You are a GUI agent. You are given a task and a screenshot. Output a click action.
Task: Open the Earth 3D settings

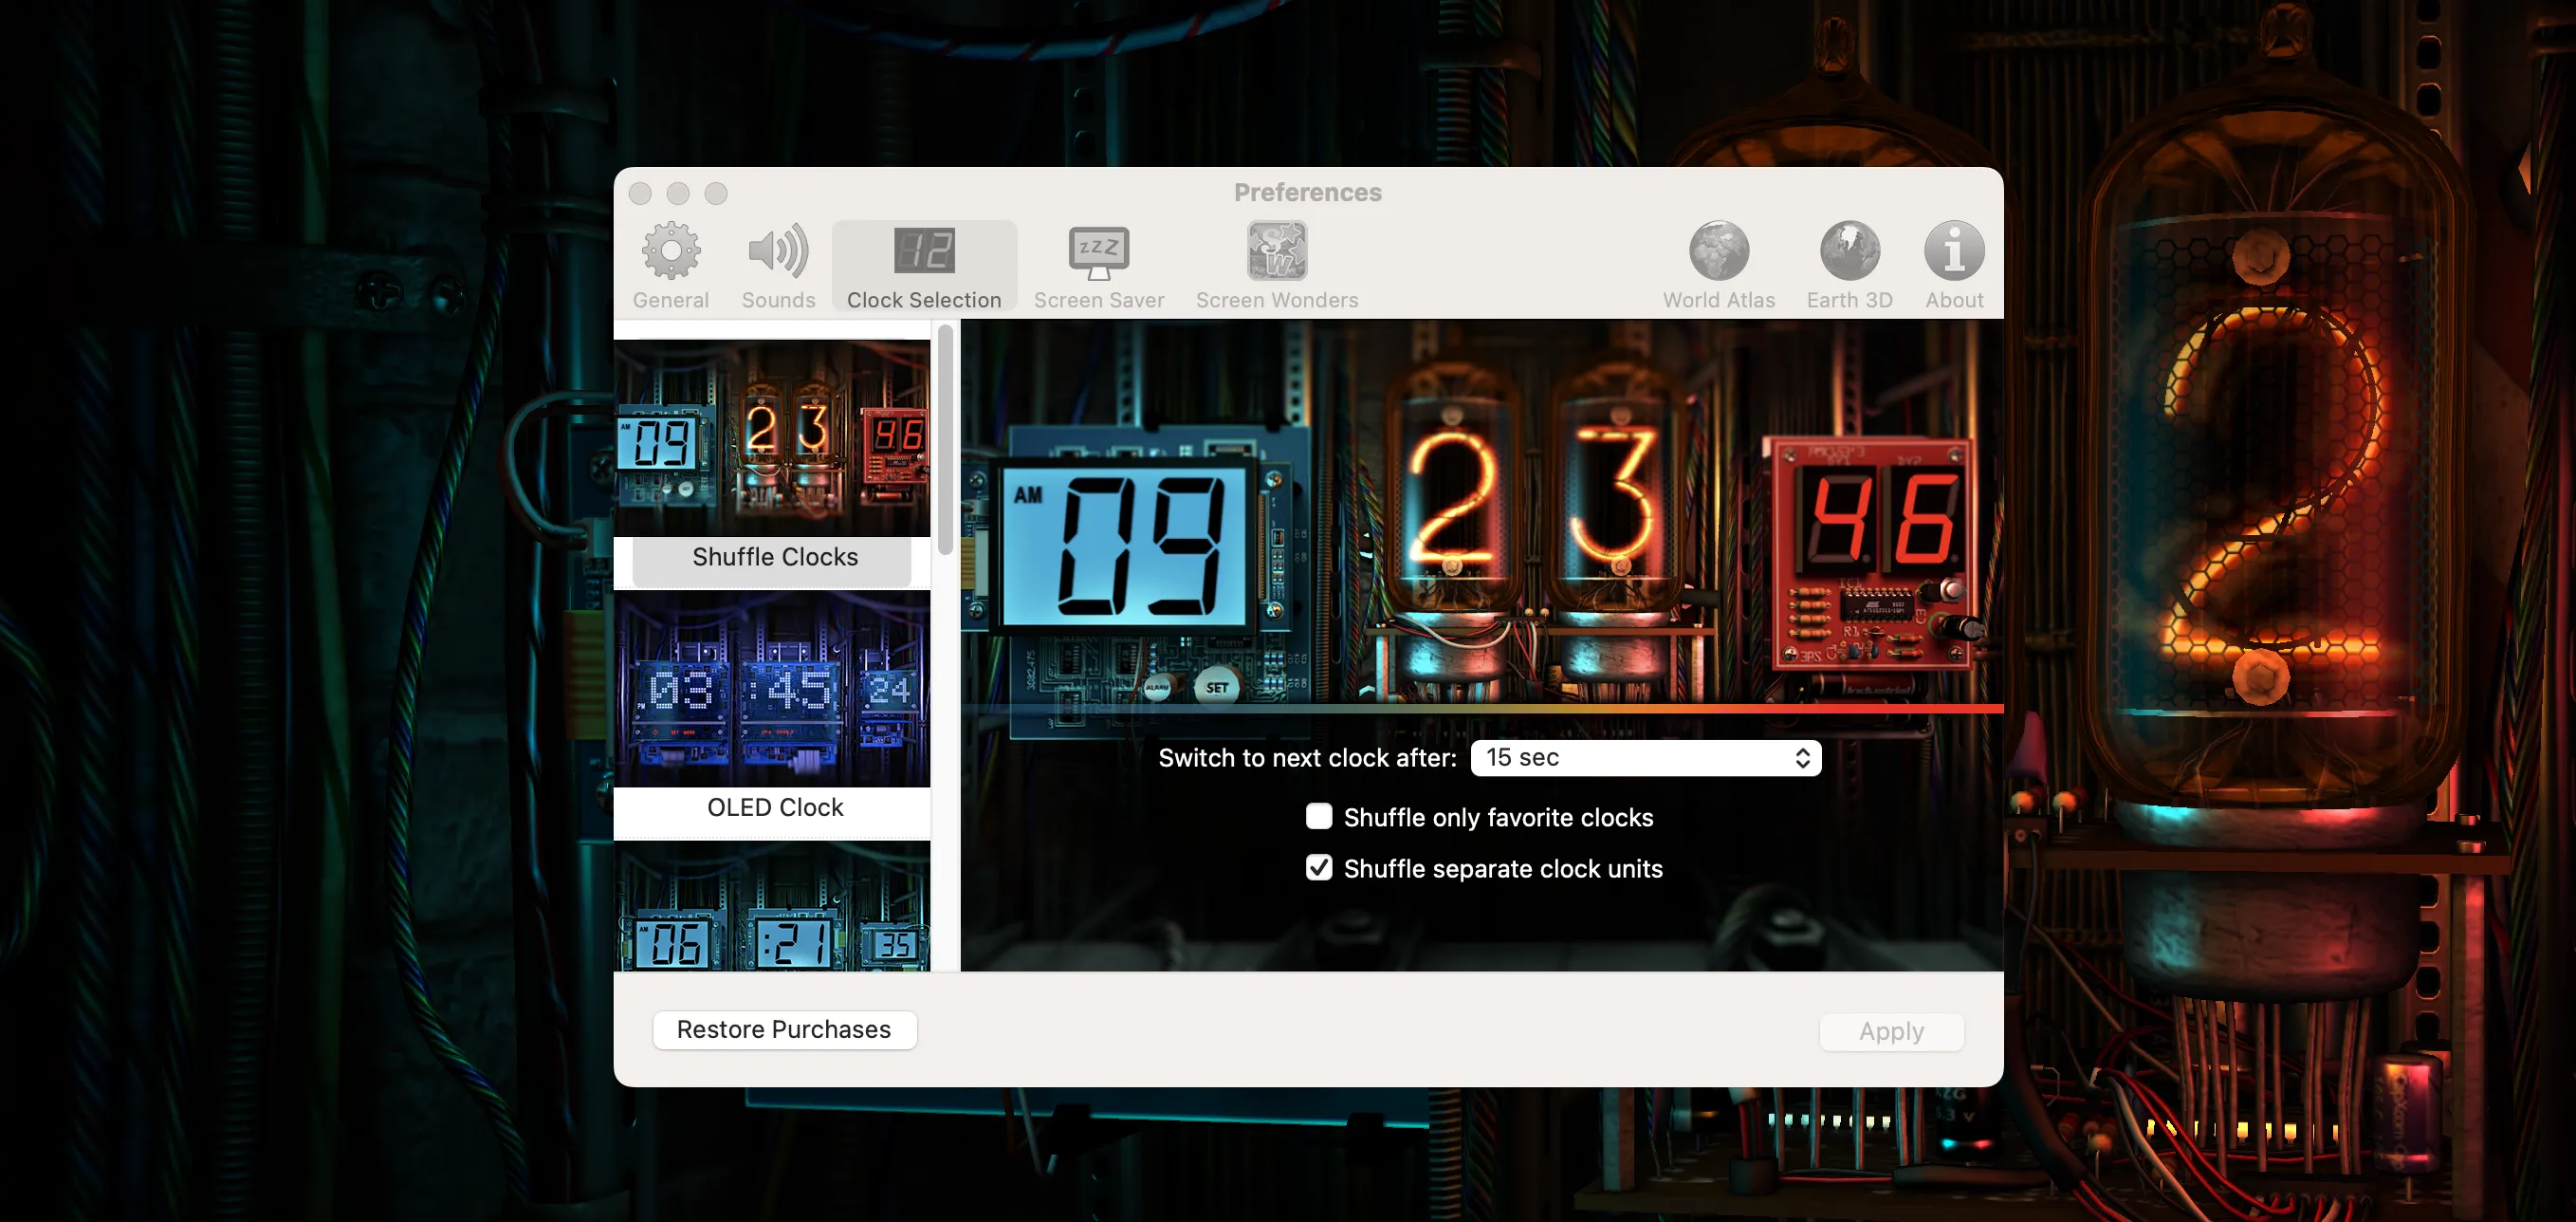pos(1848,262)
